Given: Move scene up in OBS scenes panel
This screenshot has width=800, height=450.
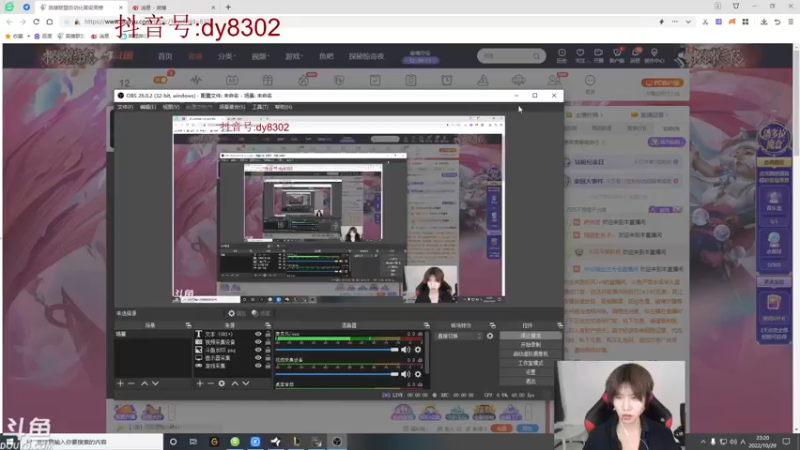Looking at the screenshot, I should (x=144, y=383).
